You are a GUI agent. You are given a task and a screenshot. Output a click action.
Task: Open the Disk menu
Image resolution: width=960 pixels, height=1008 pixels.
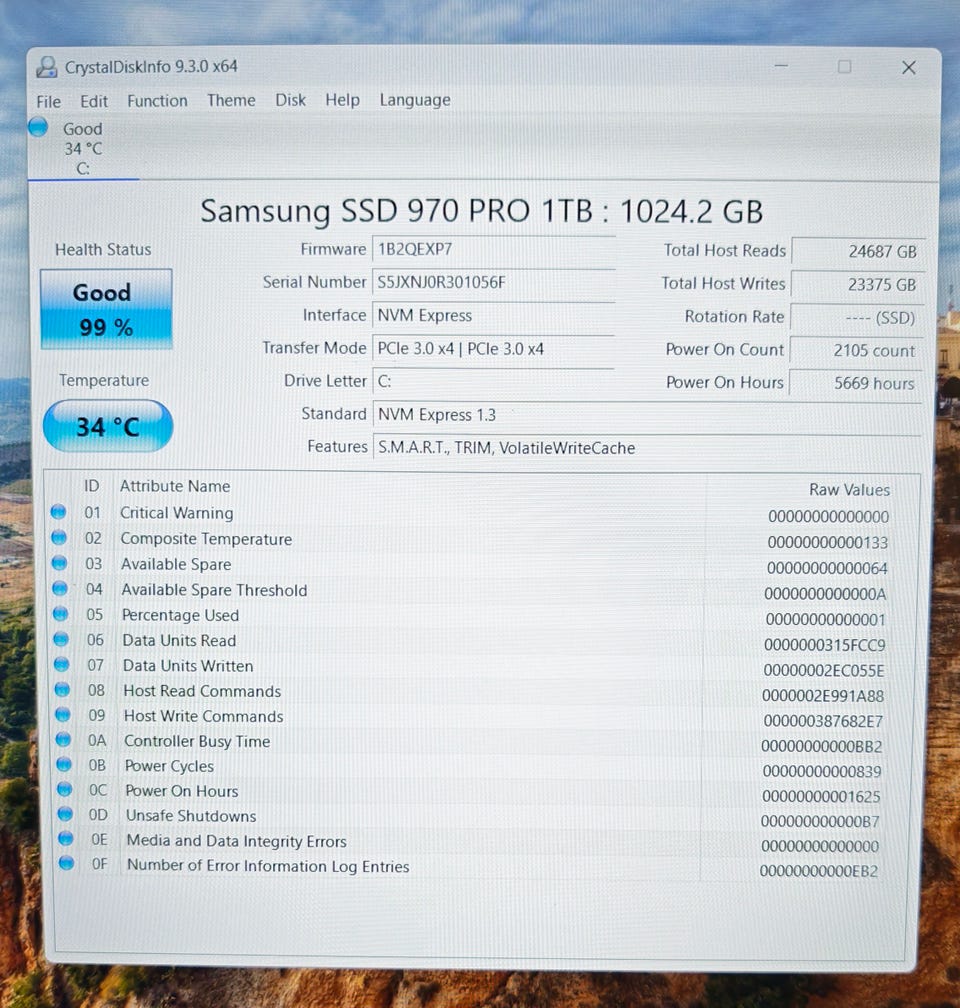[x=291, y=100]
